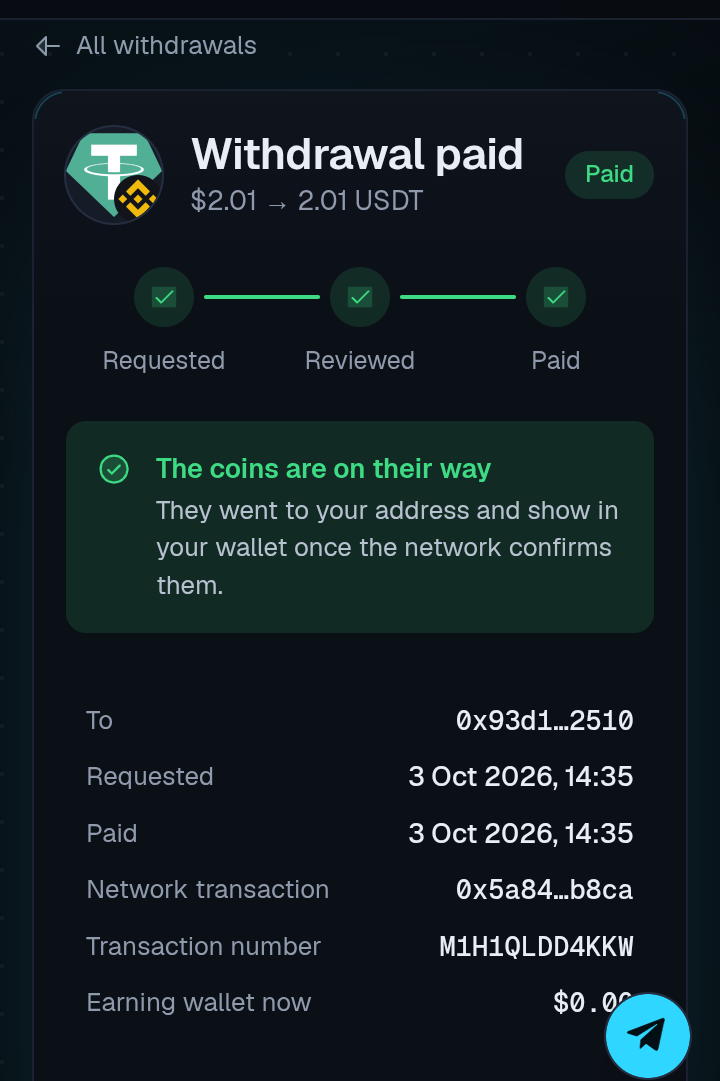Screen dimensions: 720x1081
Task: Click the green Paid status badge
Action: [609, 174]
